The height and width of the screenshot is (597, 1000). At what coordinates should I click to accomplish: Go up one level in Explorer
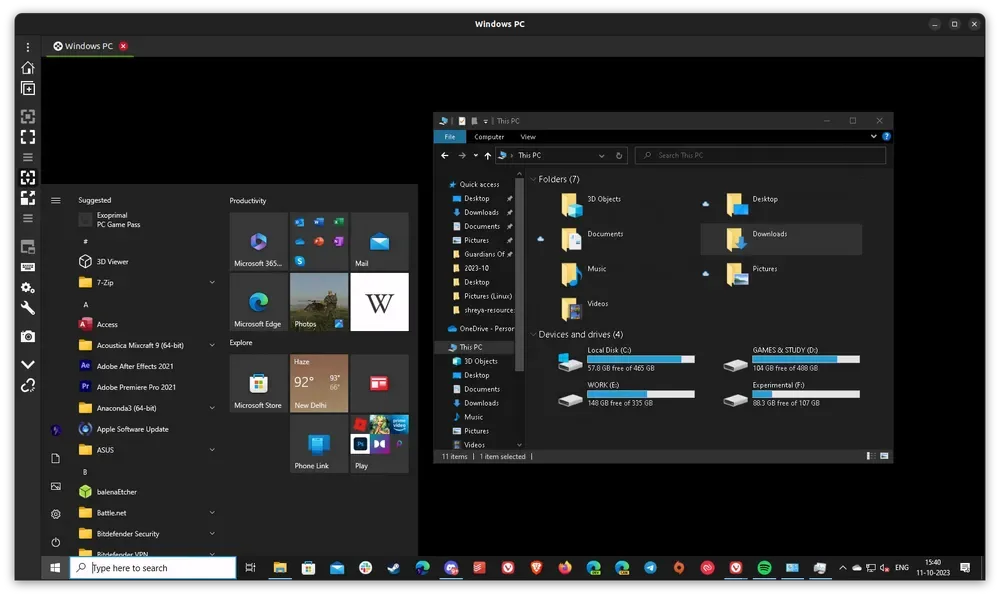(x=487, y=156)
